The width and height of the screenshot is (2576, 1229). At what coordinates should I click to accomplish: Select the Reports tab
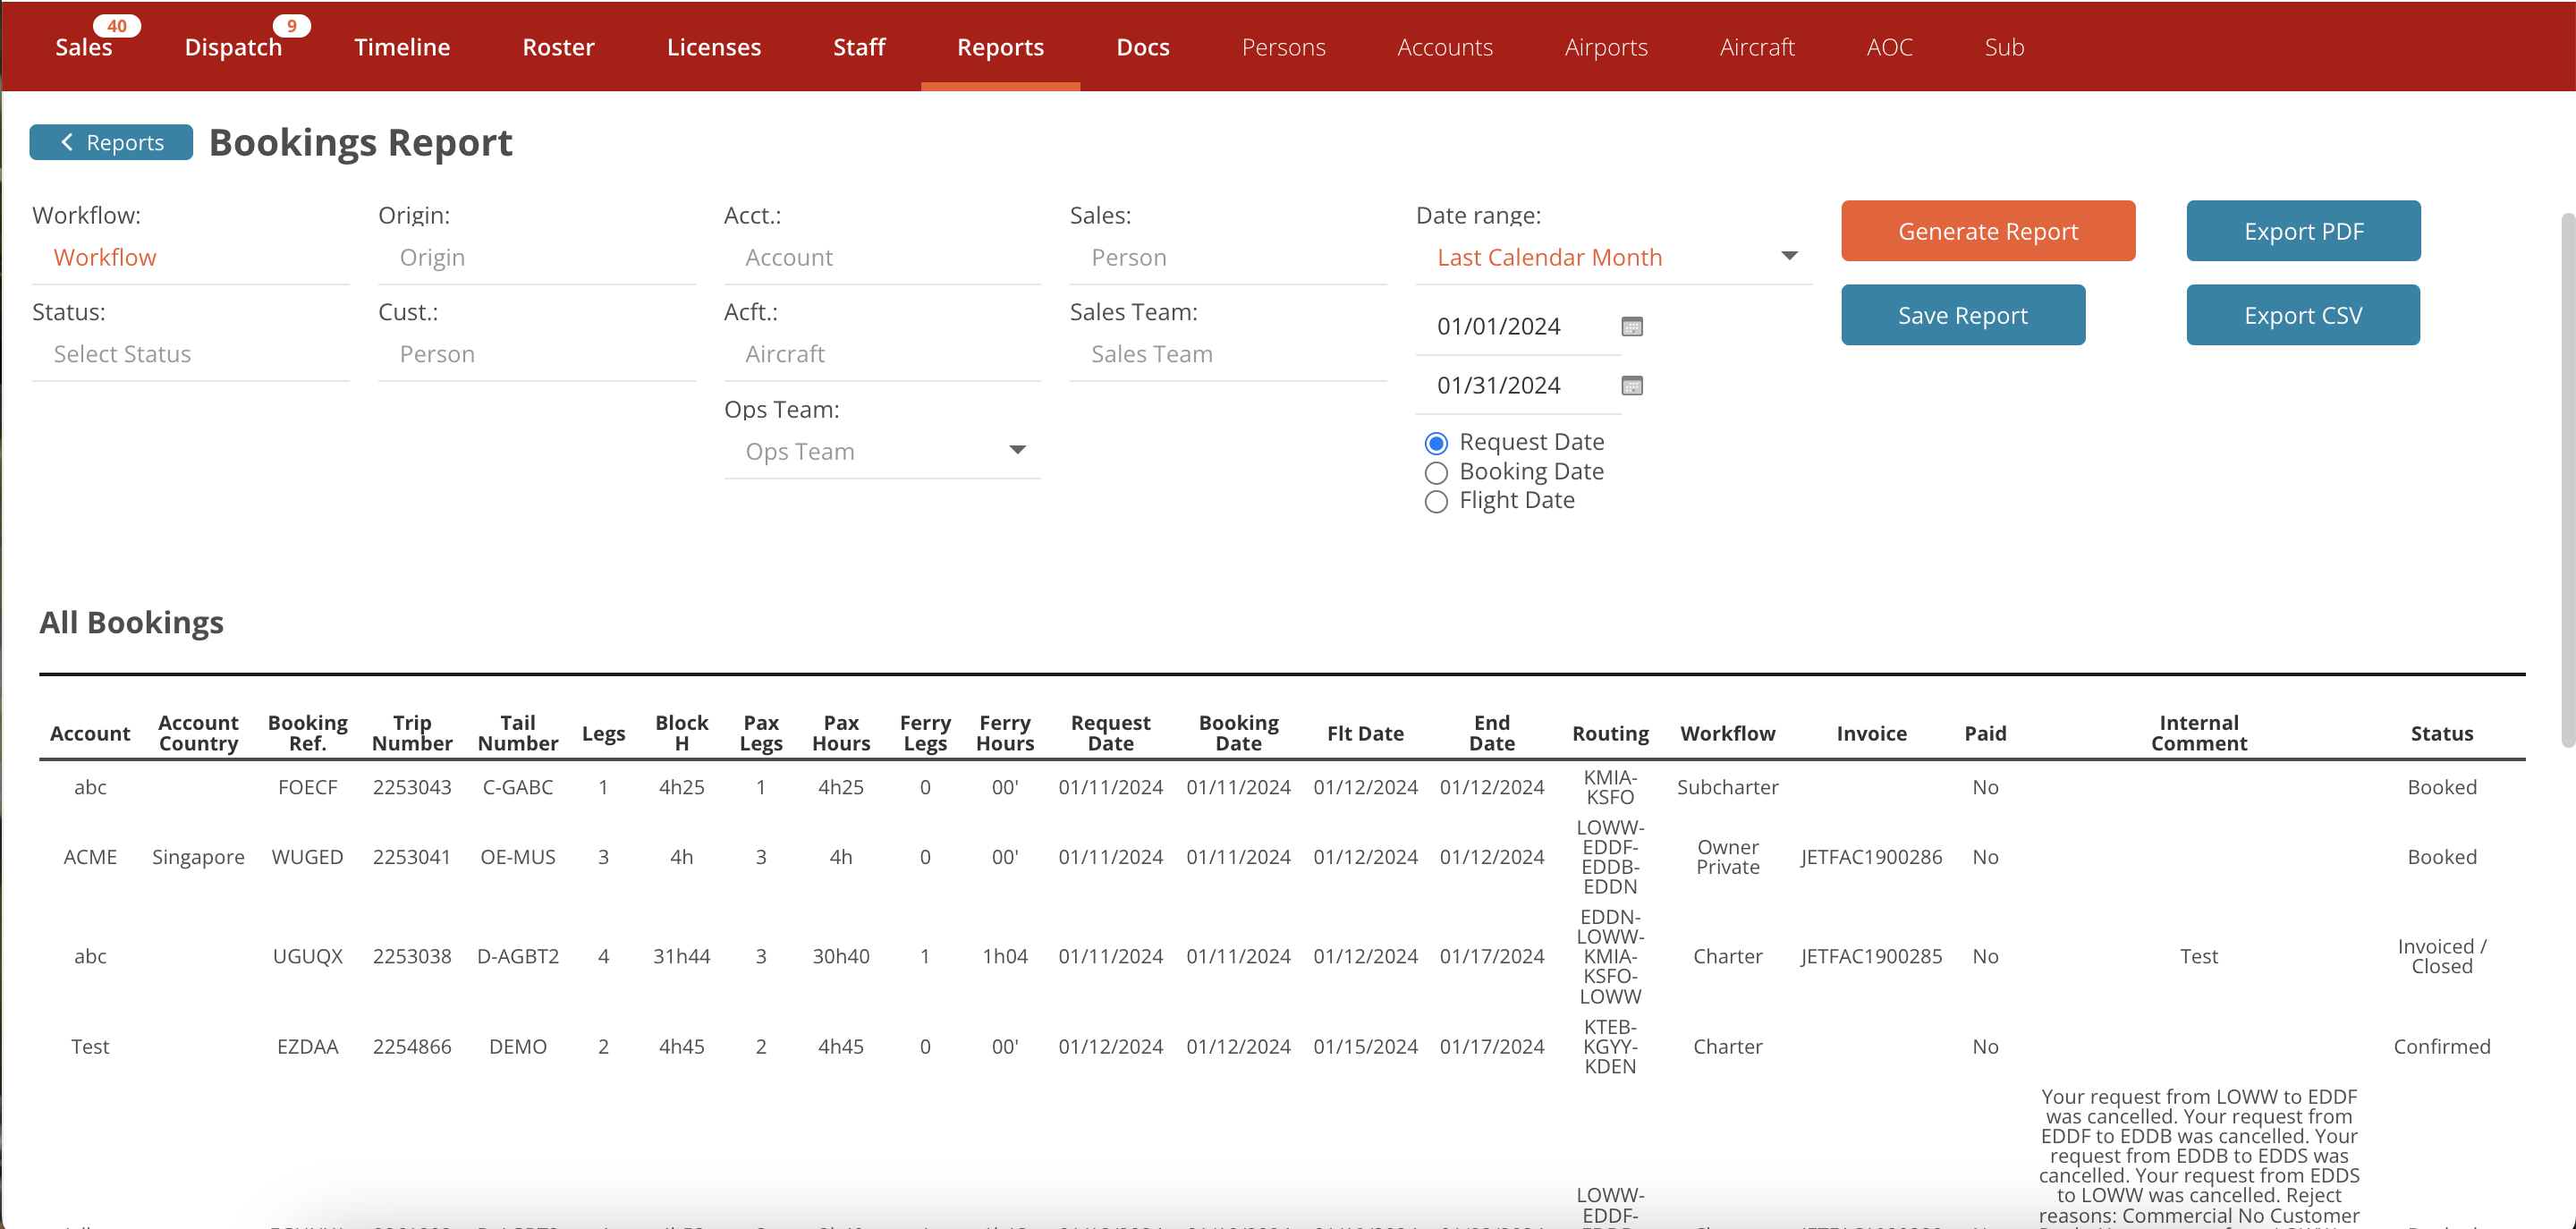(x=1000, y=47)
